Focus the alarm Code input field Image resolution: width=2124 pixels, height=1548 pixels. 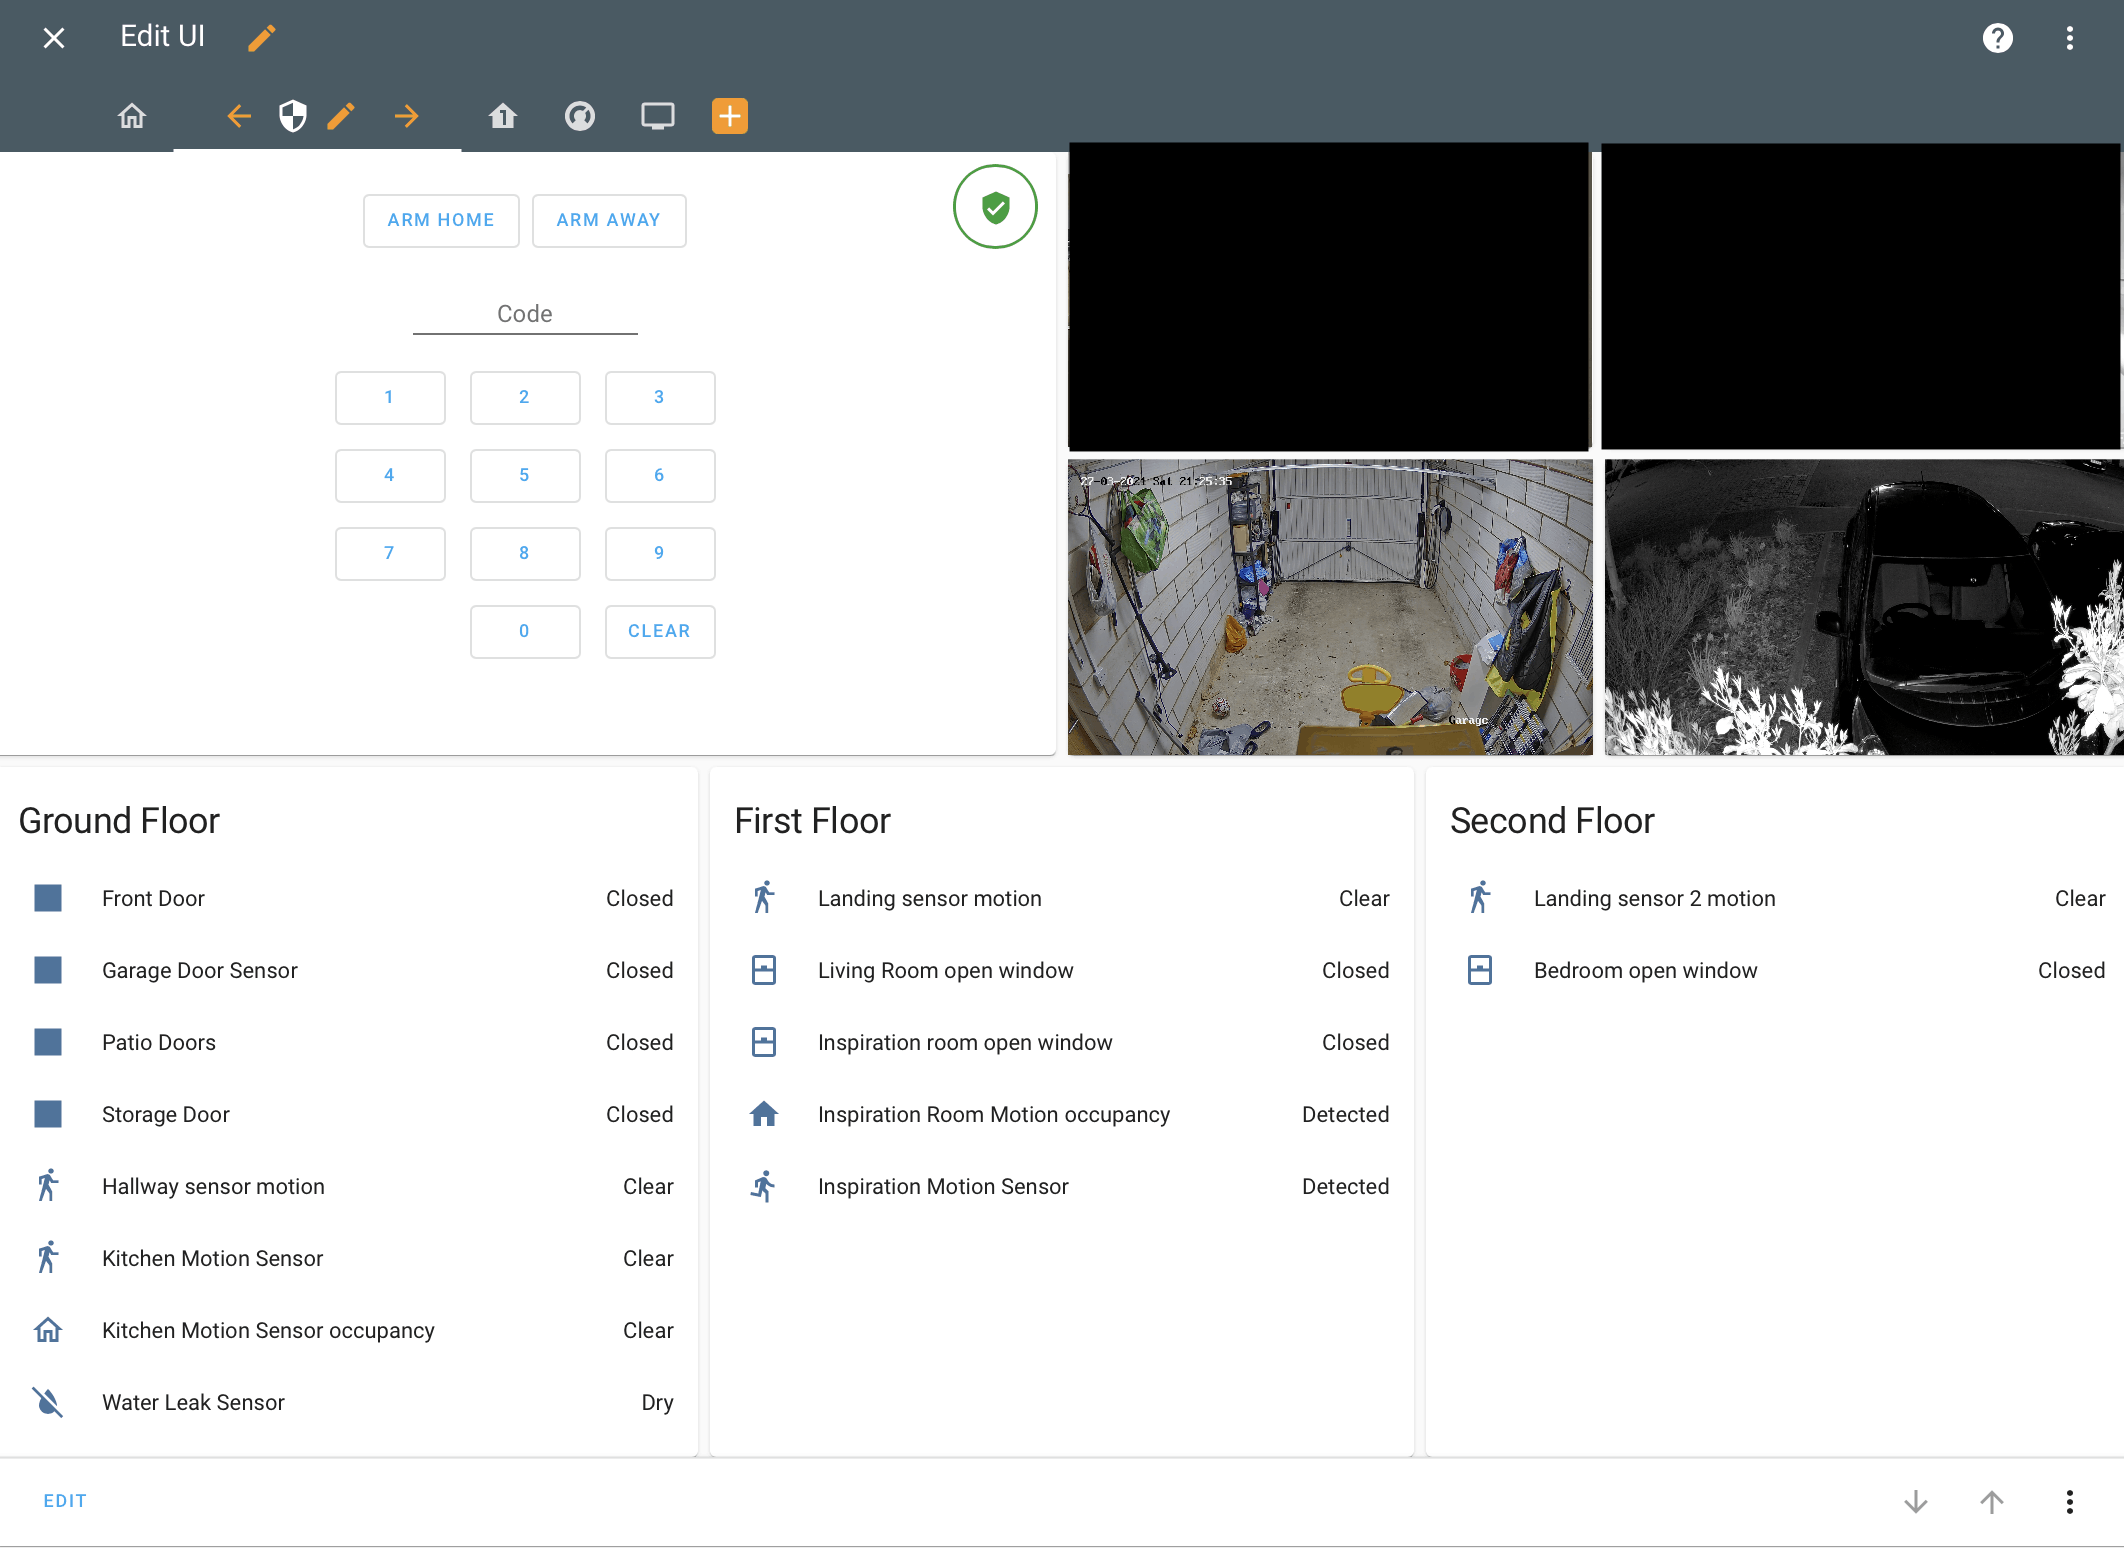pos(525,314)
